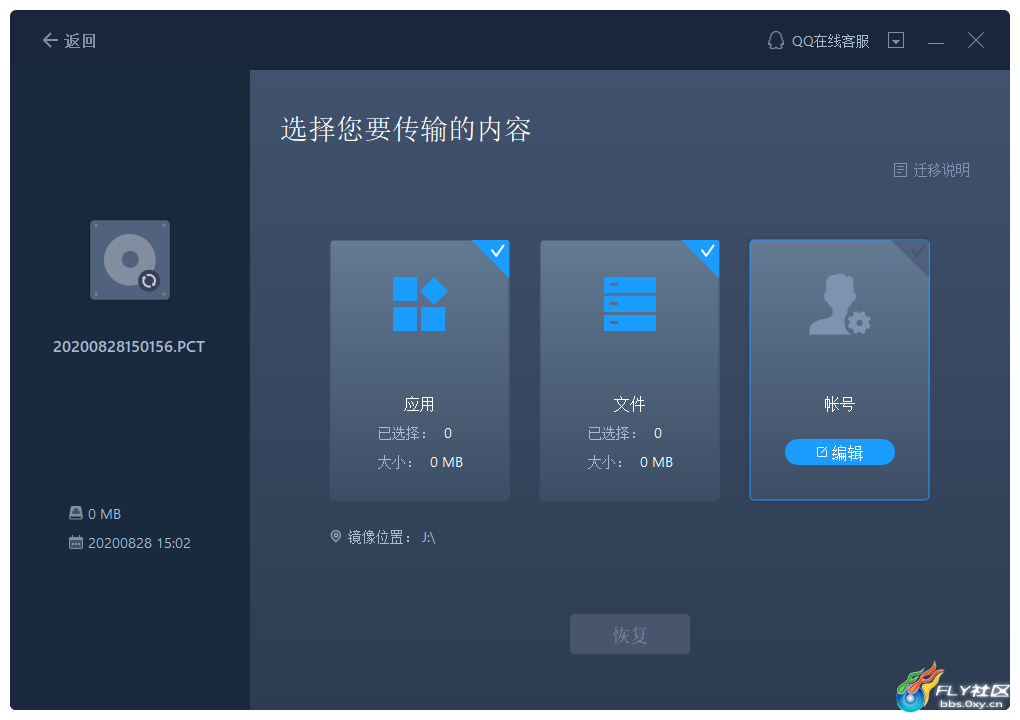This screenshot has width=1020, height=720.
Task: Select file name 20200828150156.PCT
Action: pos(129,347)
